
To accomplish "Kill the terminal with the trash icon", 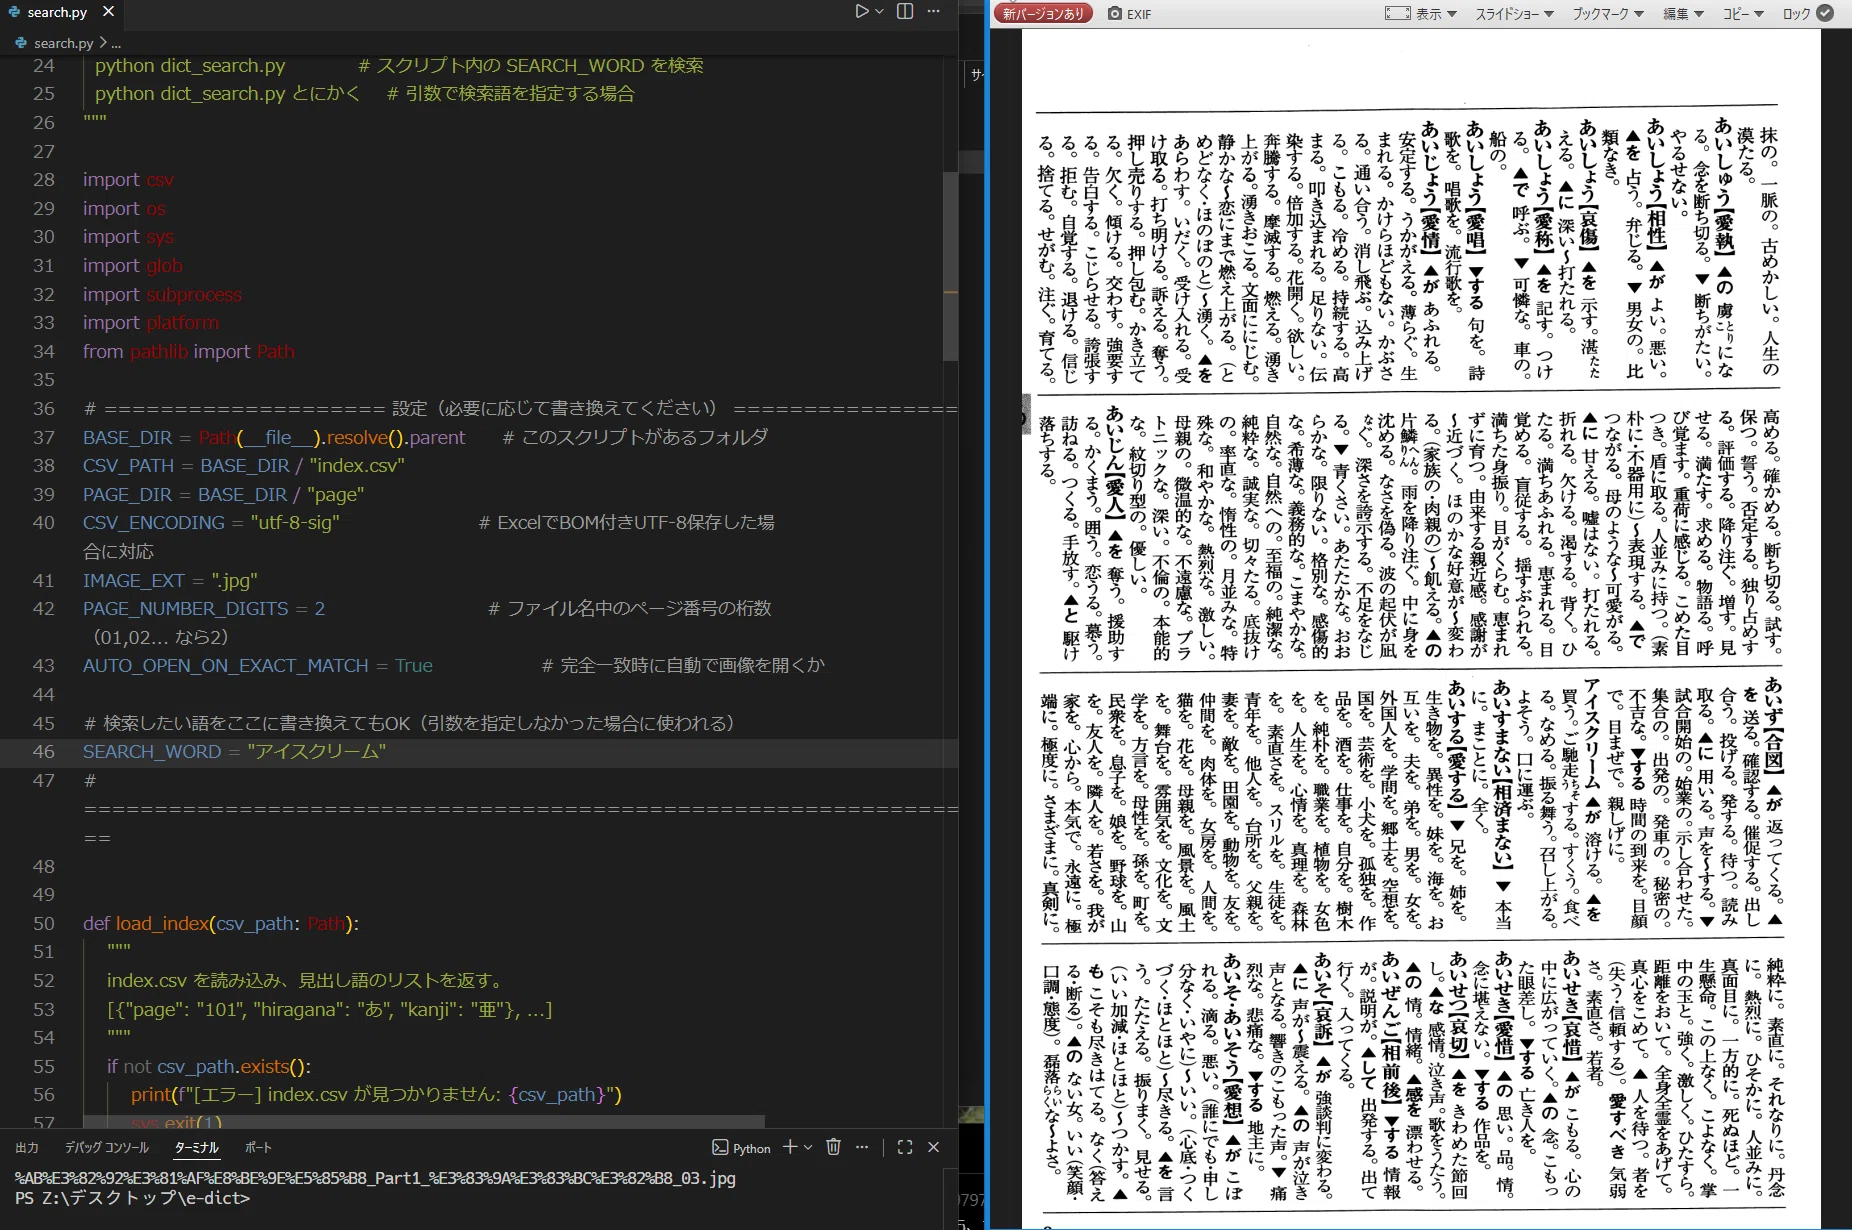I will (833, 1147).
